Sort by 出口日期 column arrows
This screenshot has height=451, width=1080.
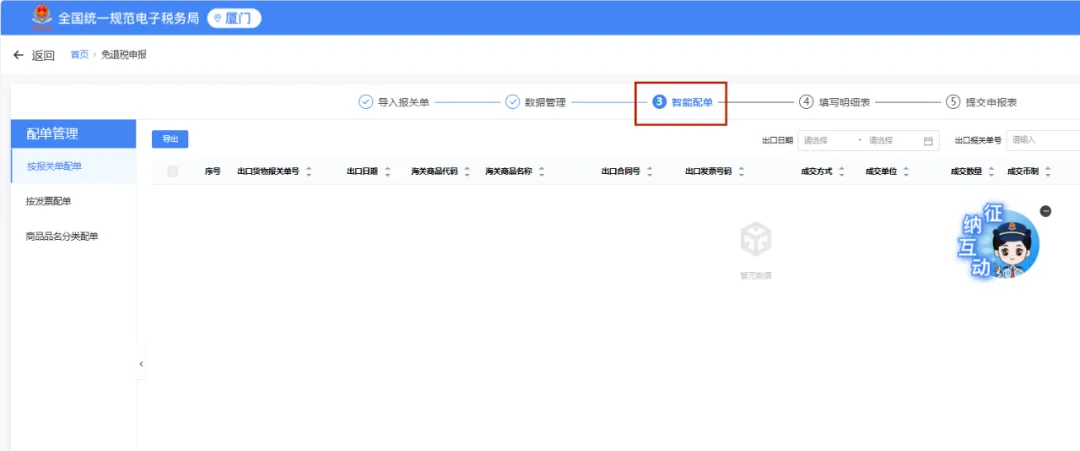(388, 172)
